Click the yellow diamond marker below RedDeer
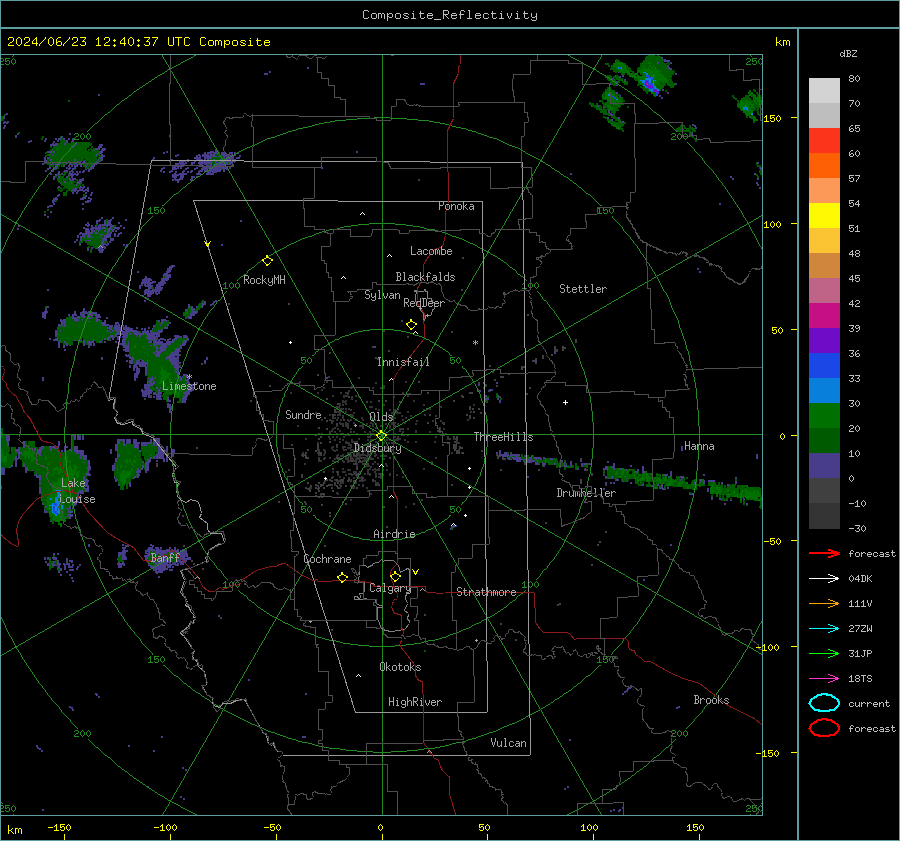The height and width of the screenshot is (841, 900). (x=411, y=325)
